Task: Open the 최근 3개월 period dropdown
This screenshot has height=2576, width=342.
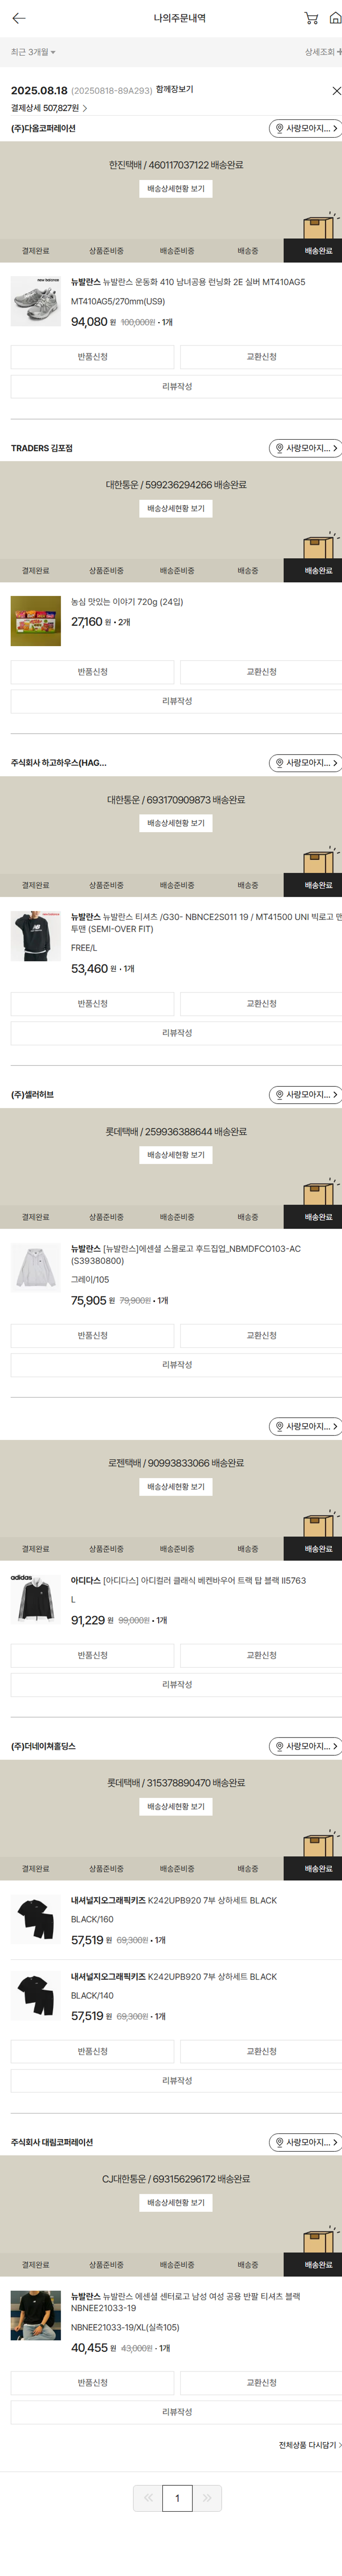Action: point(33,52)
